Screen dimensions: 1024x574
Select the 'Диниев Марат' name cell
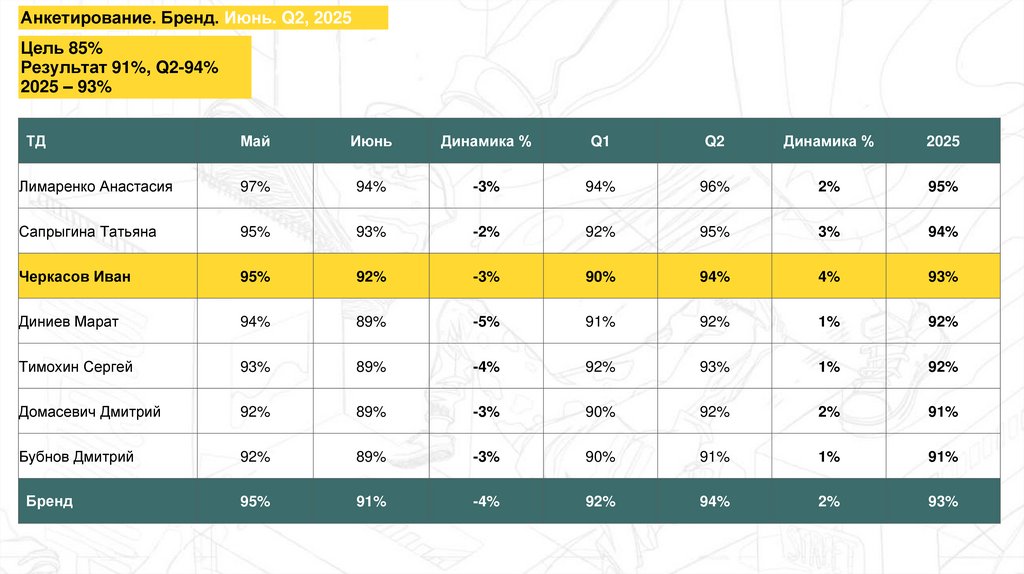pos(69,321)
